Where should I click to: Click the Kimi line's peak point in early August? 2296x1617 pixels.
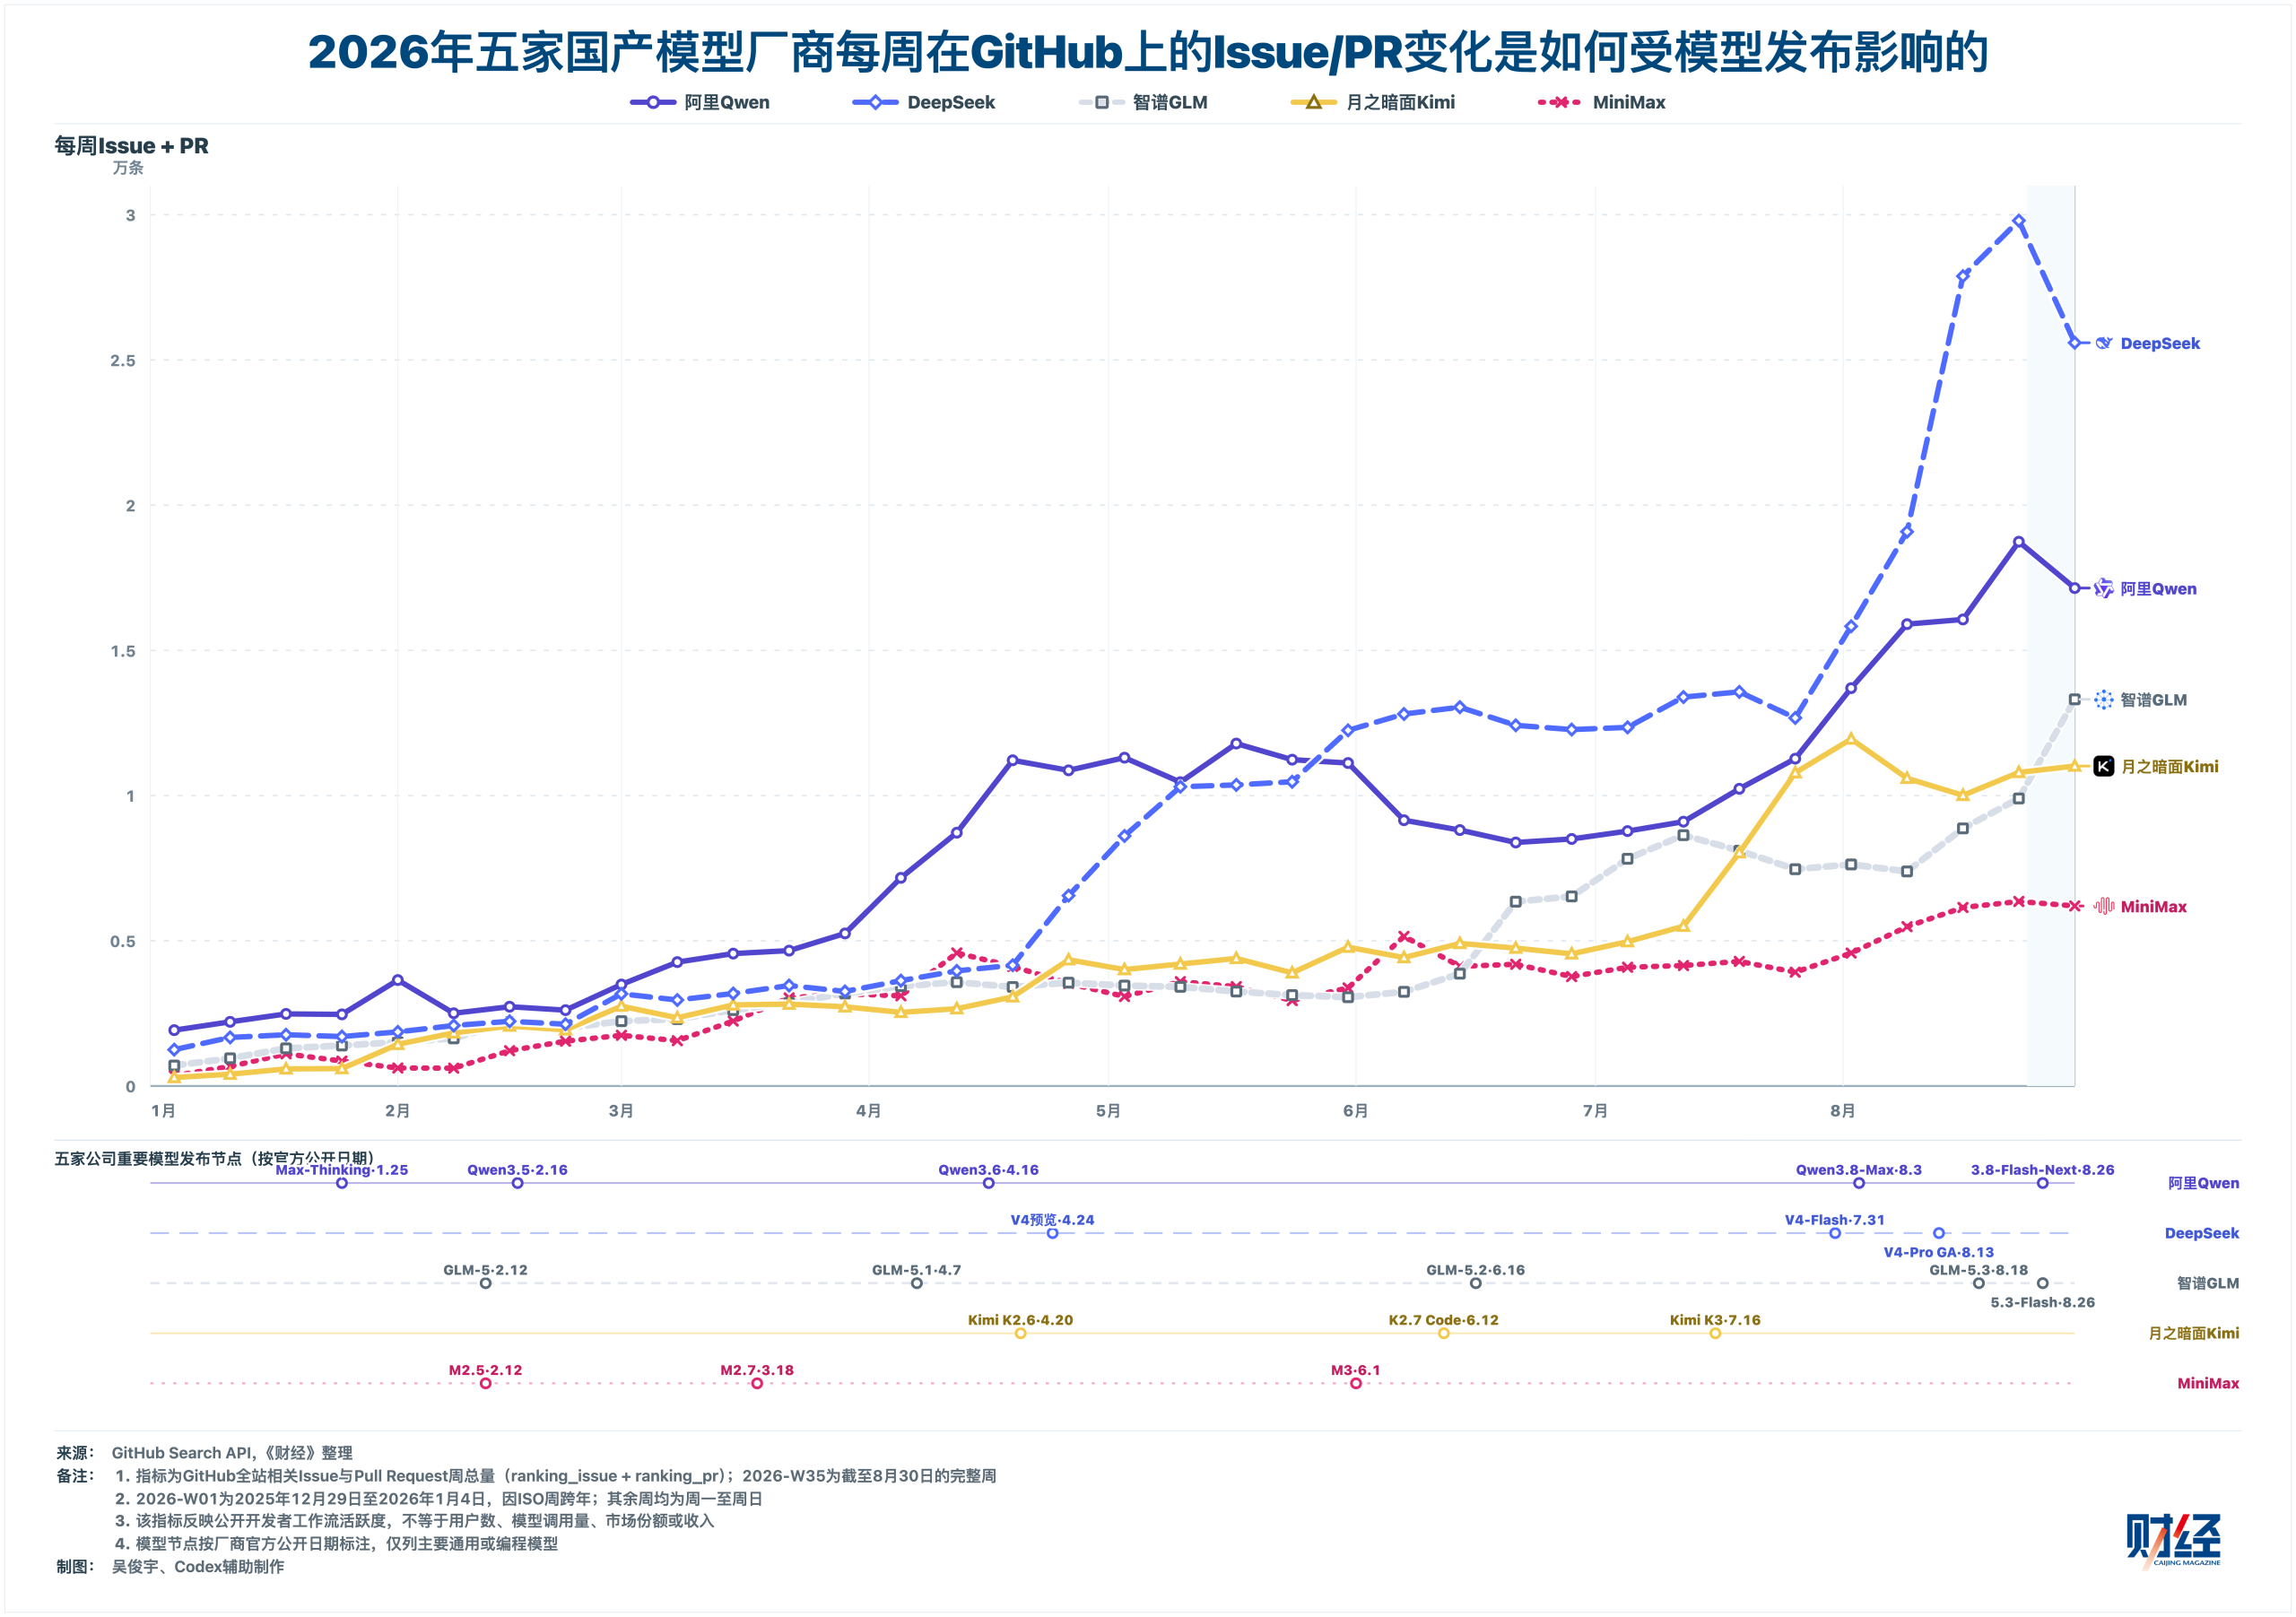click(1851, 739)
